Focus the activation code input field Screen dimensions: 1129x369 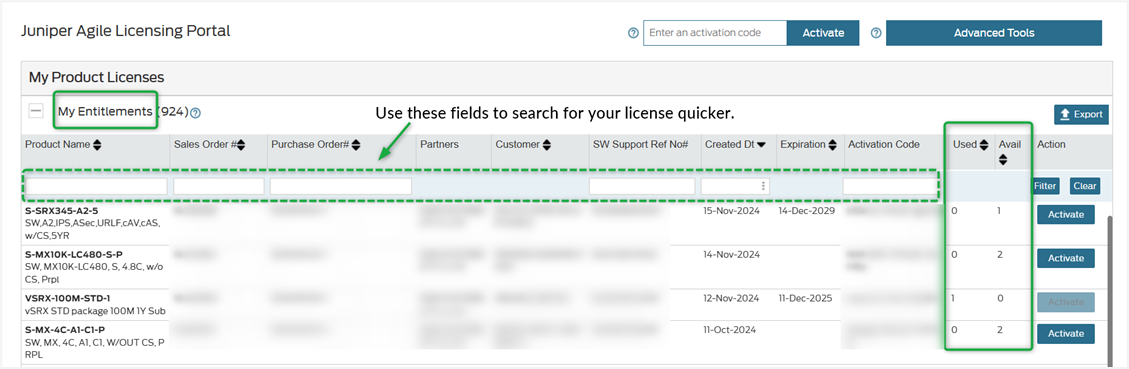click(x=715, y=33)
